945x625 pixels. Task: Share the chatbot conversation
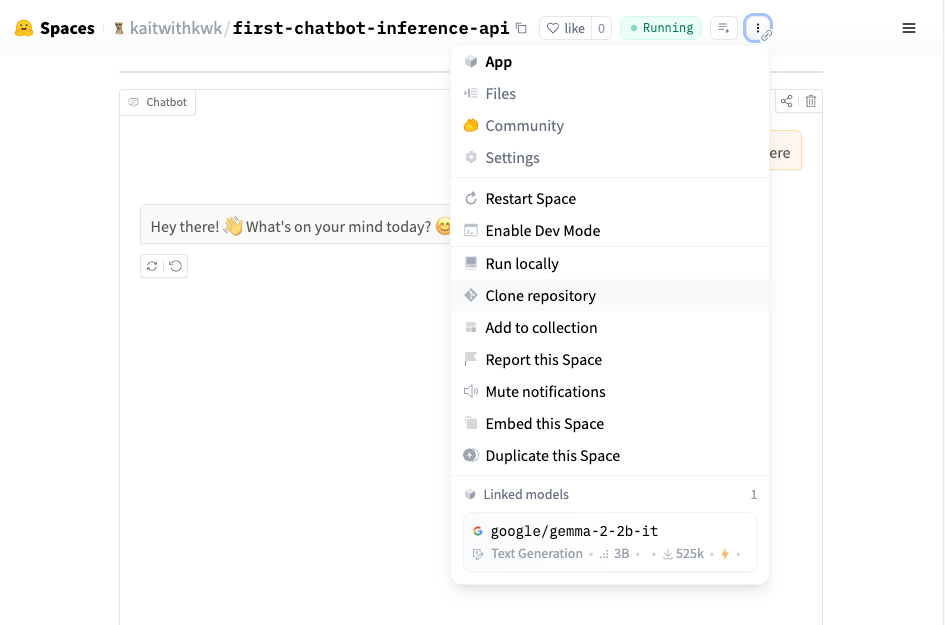[x=787, y=101]
